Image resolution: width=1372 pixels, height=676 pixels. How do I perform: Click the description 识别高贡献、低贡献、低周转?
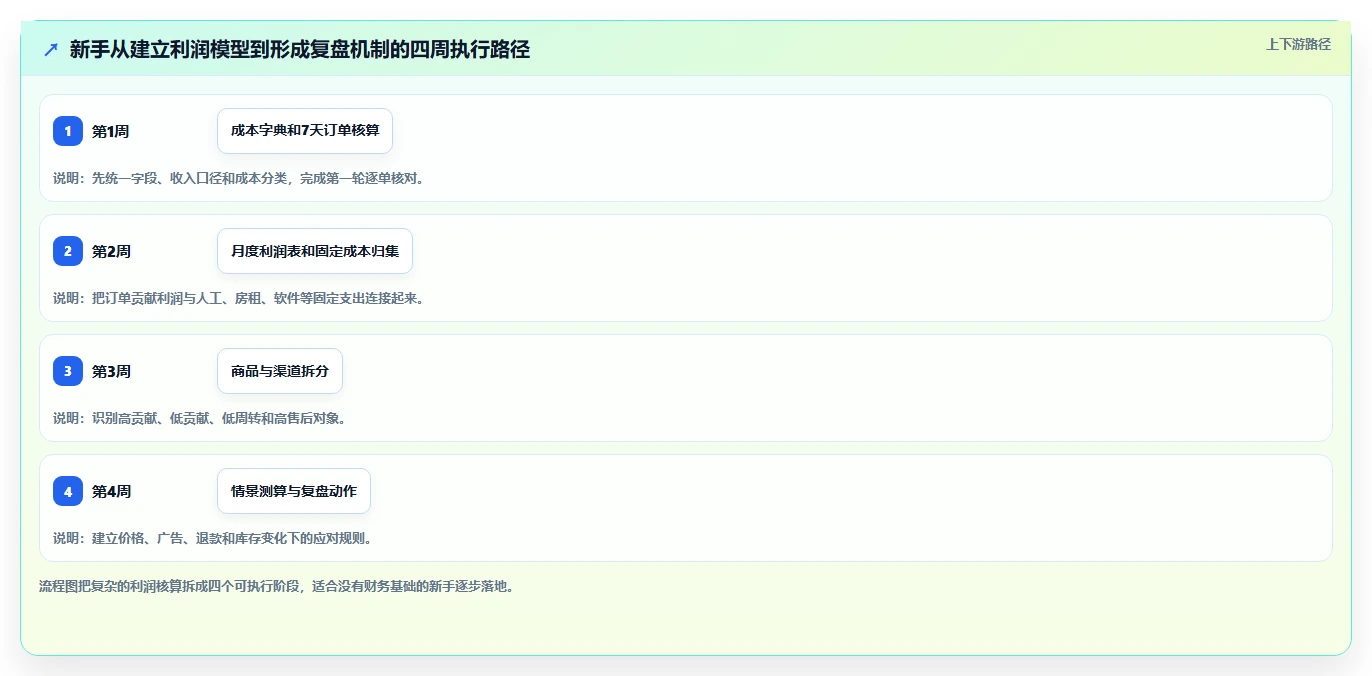coord(178,418)
